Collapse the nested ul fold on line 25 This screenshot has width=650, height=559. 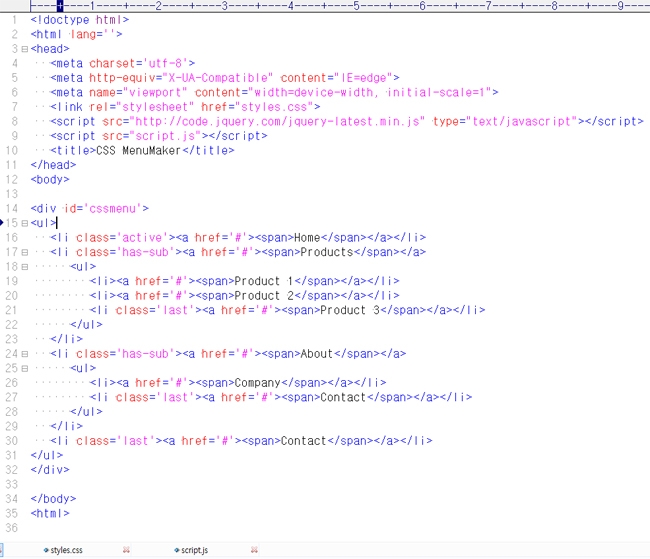pos(24,368)
